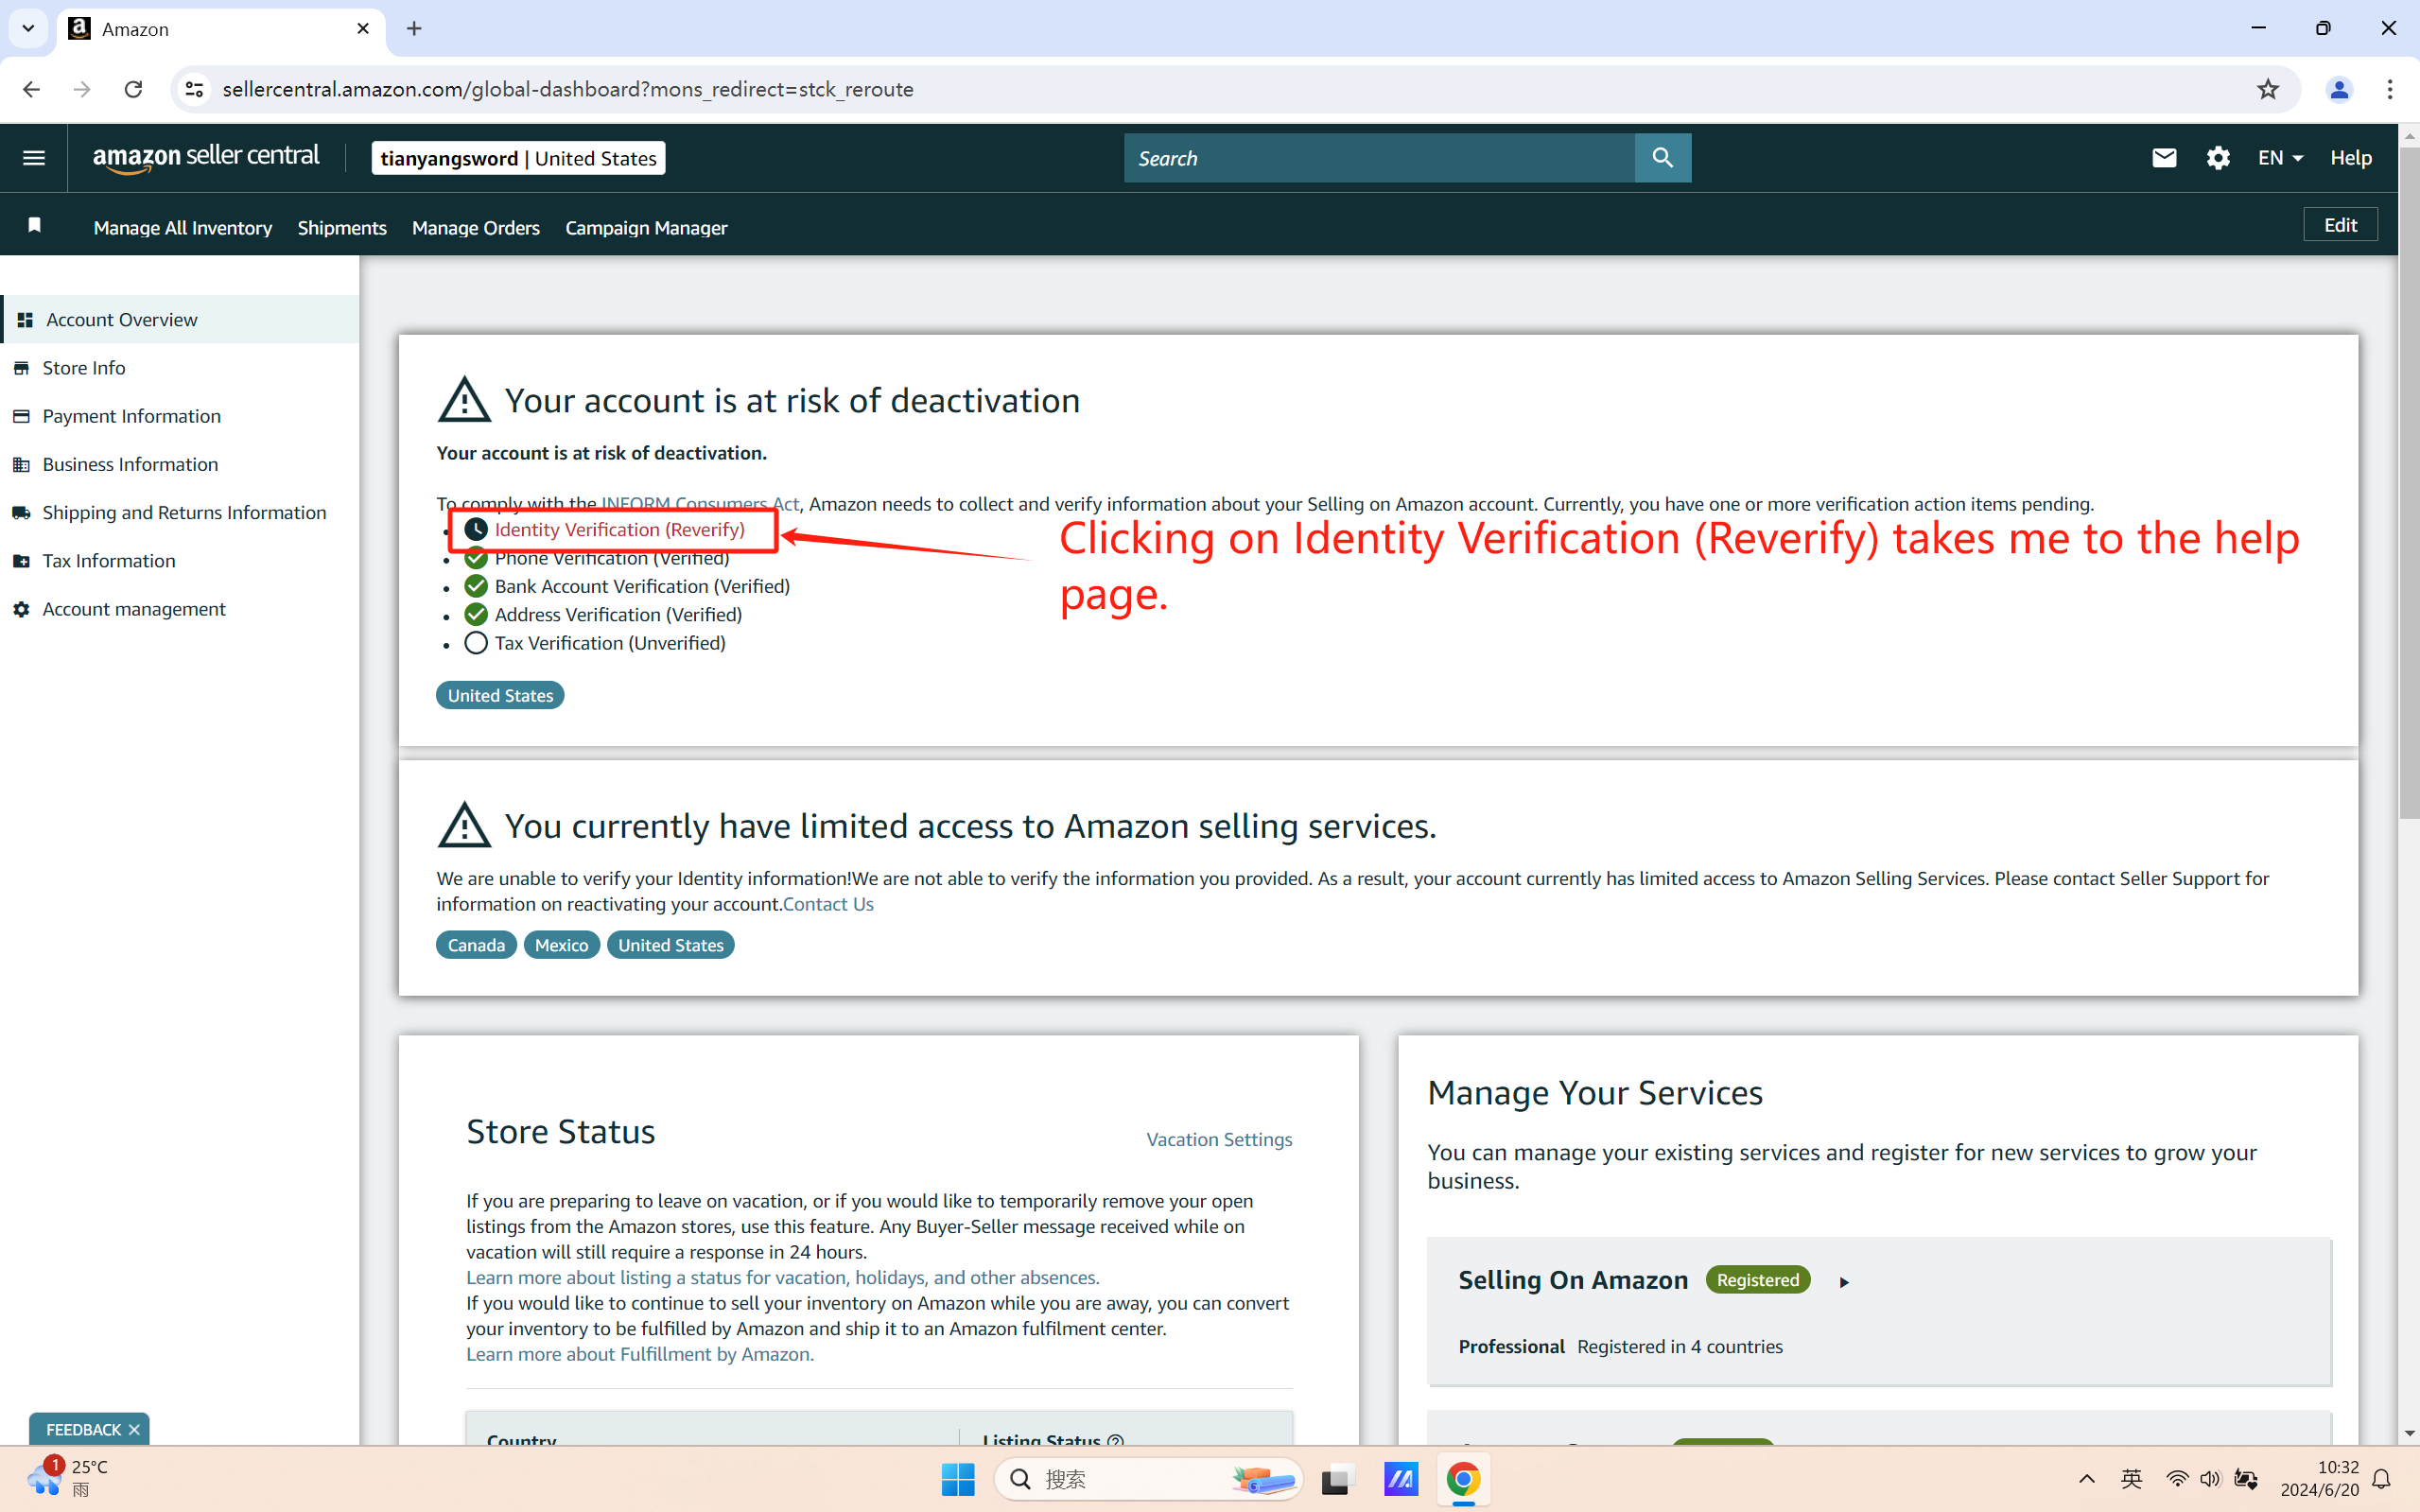Image resolution: width=2420 pixels, height=1512 pixels.
Task: Click Shipments navigation tab
Action: click(341, 228)
